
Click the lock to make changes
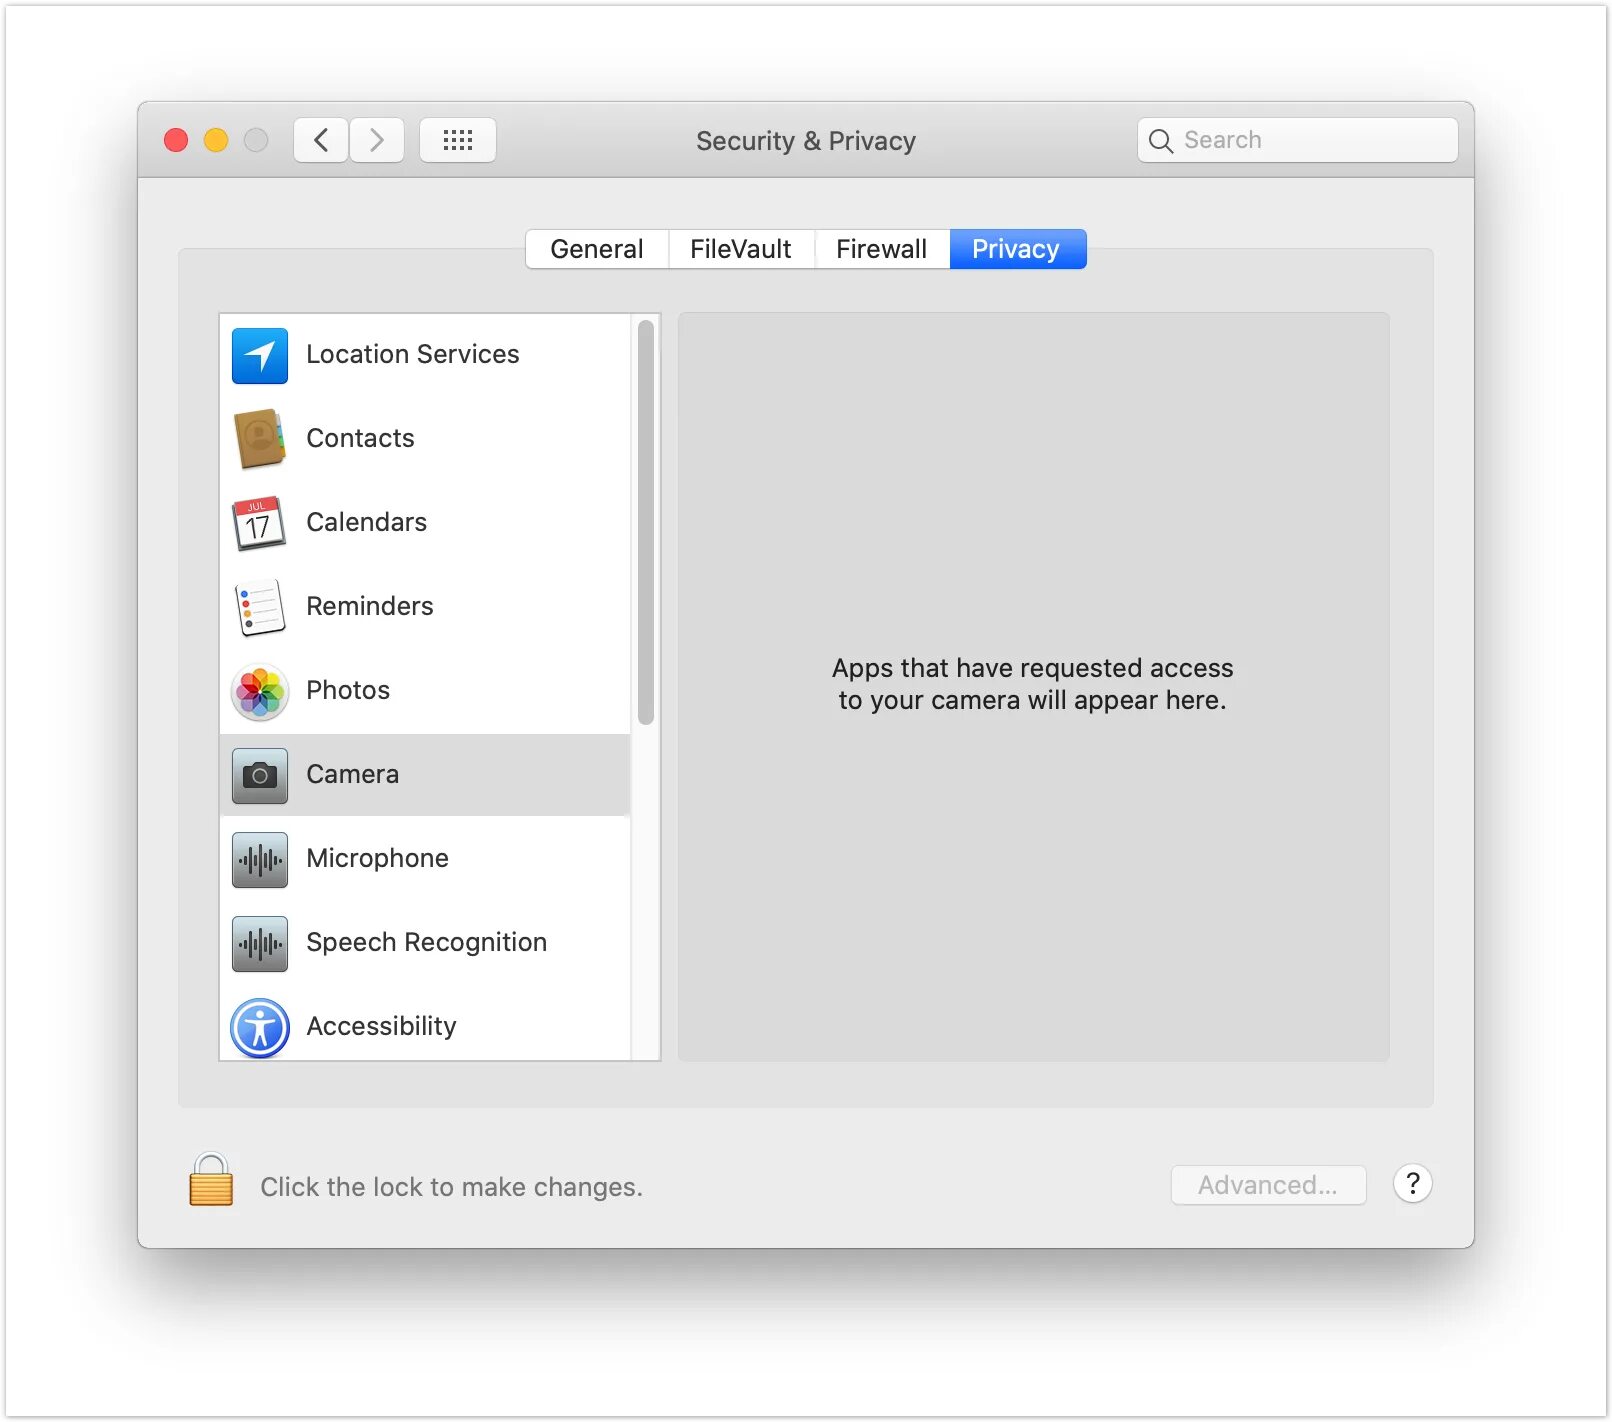(211, 1179)
